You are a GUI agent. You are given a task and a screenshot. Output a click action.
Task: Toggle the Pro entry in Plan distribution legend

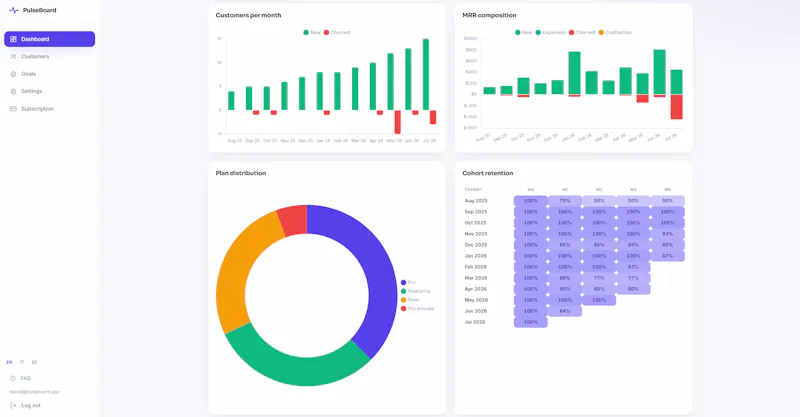click(x=408, y=282)
